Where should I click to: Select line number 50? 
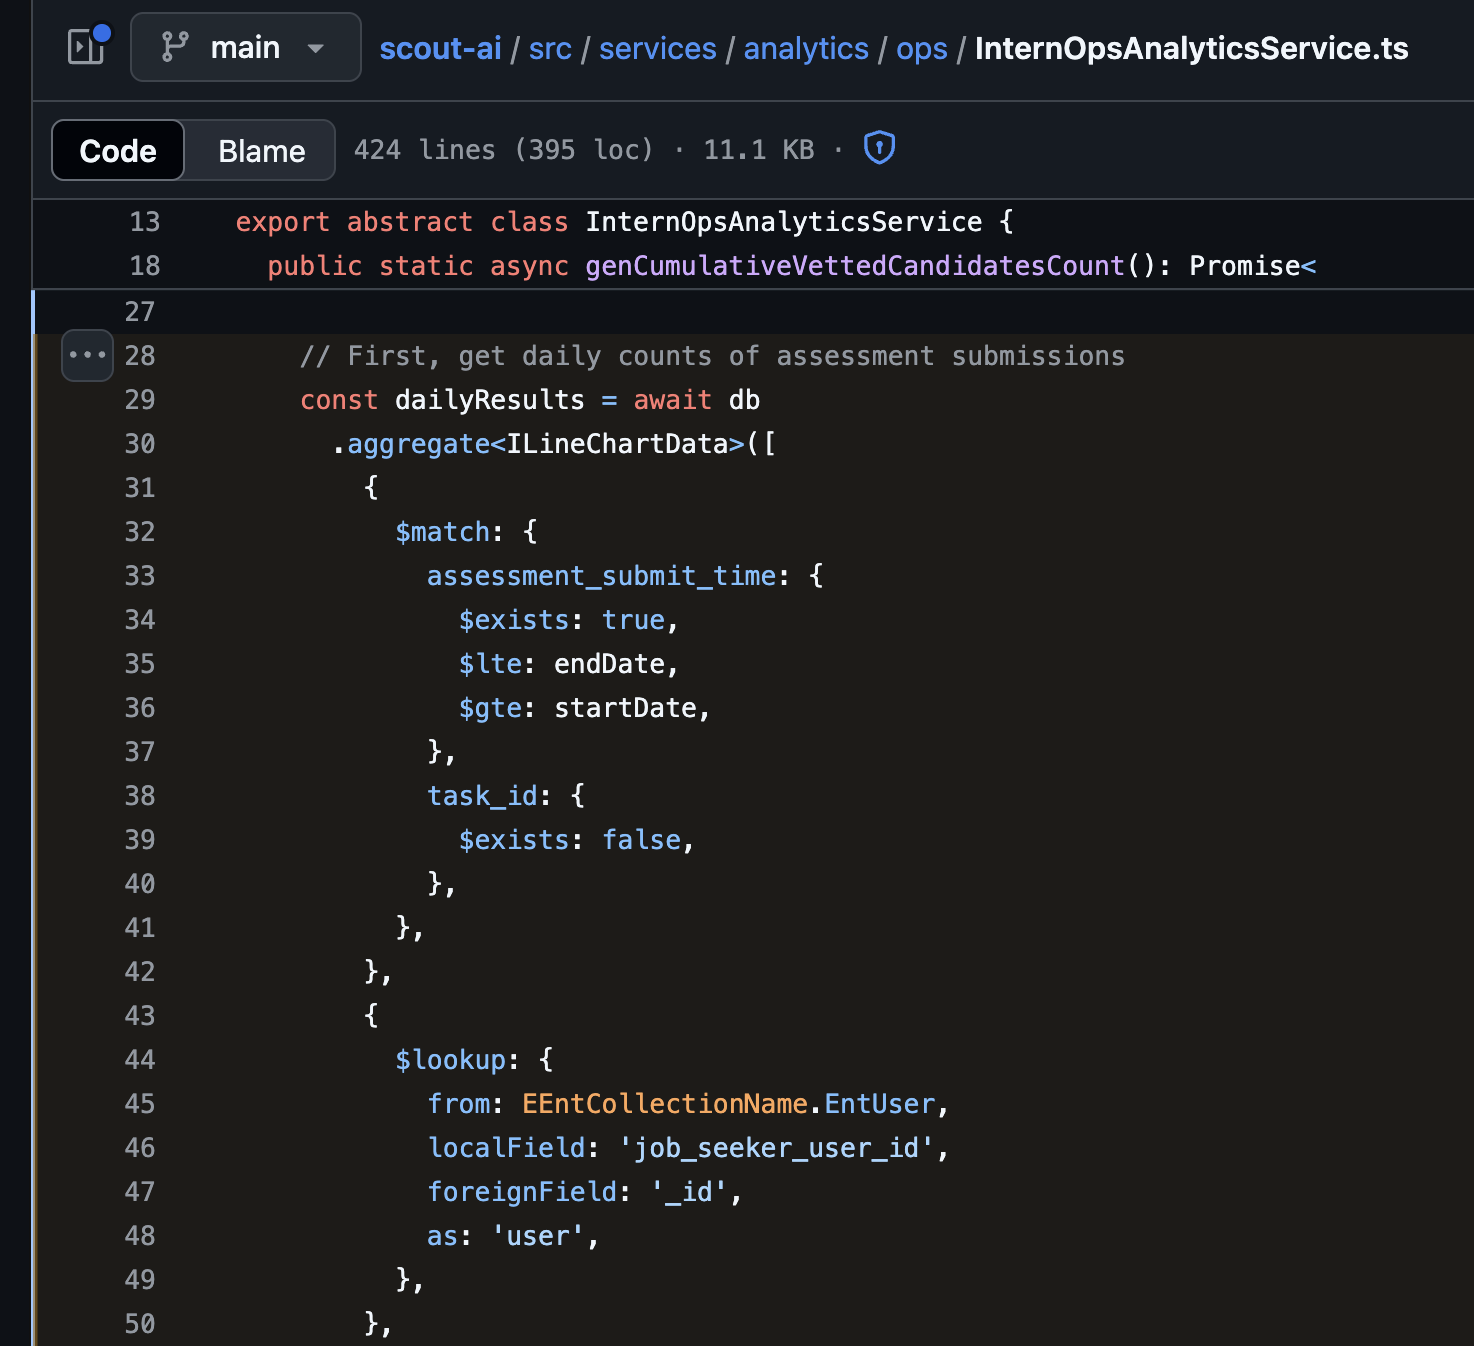click(x=140, y=1324)
